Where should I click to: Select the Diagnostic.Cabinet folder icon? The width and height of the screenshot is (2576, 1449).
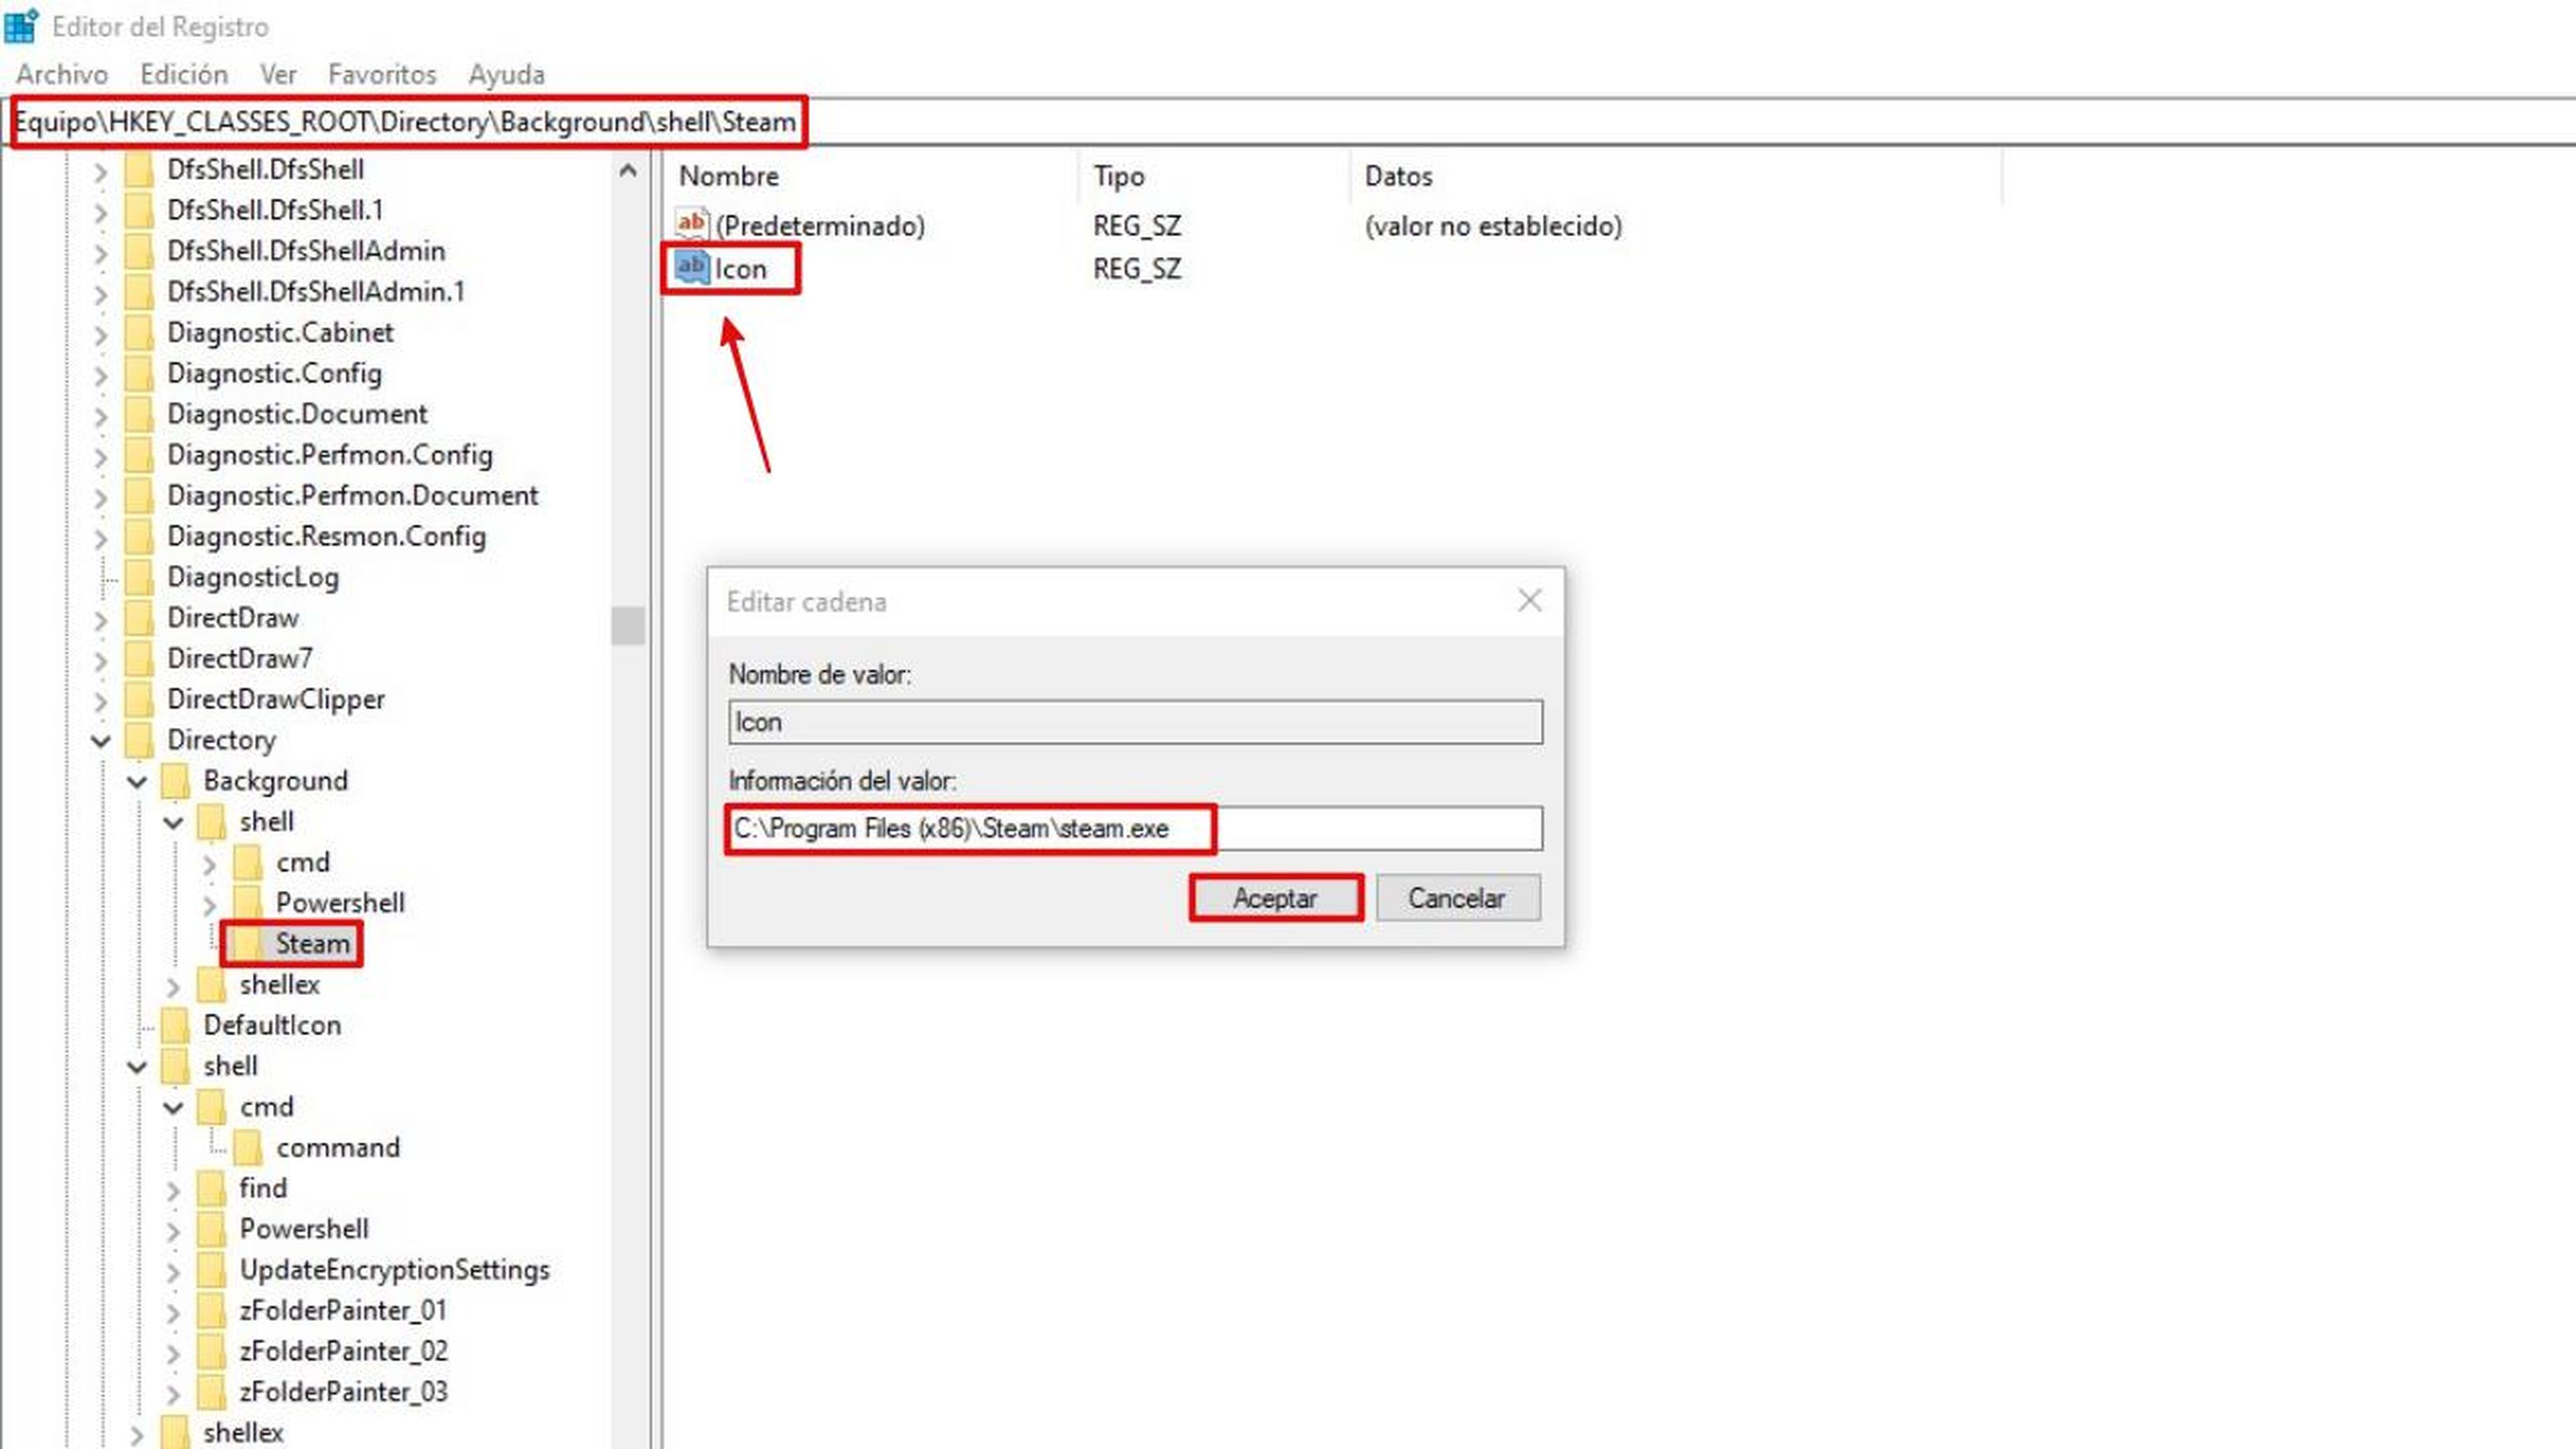pos(138,332)
